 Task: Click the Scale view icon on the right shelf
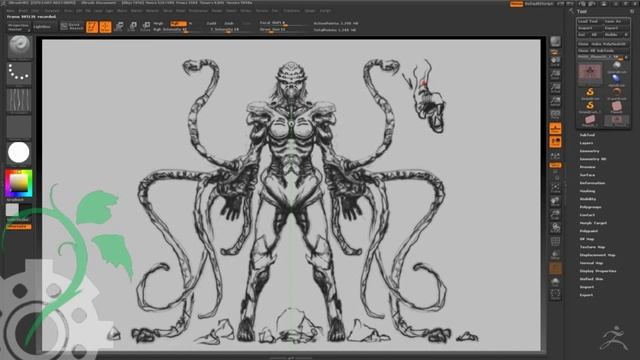(555, 214)
